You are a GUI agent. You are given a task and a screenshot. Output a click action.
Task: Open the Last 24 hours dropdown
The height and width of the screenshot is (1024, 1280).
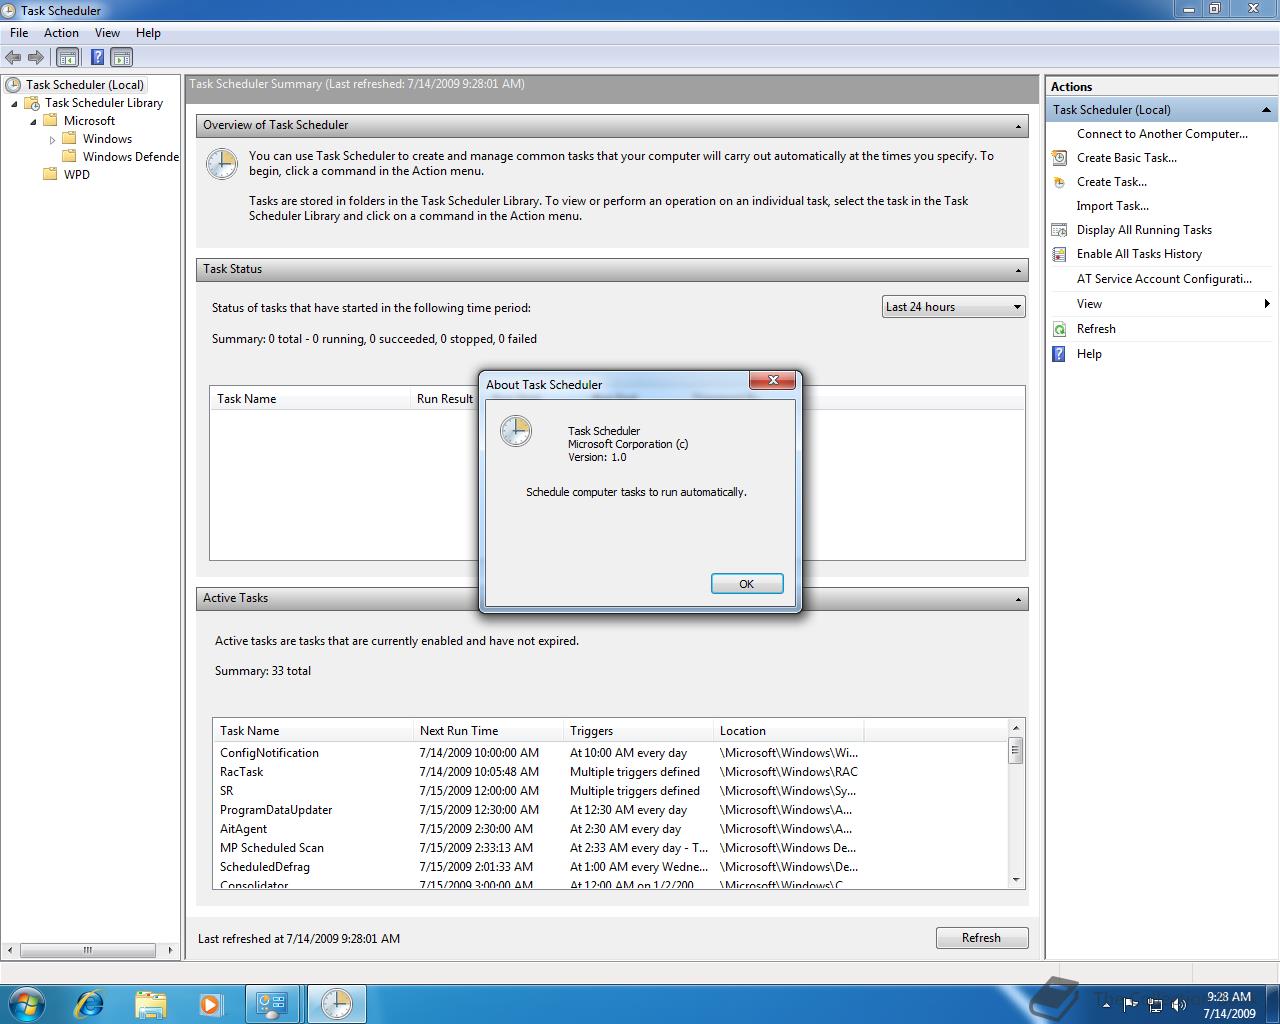pyautogui.click(x=953, y=307)
